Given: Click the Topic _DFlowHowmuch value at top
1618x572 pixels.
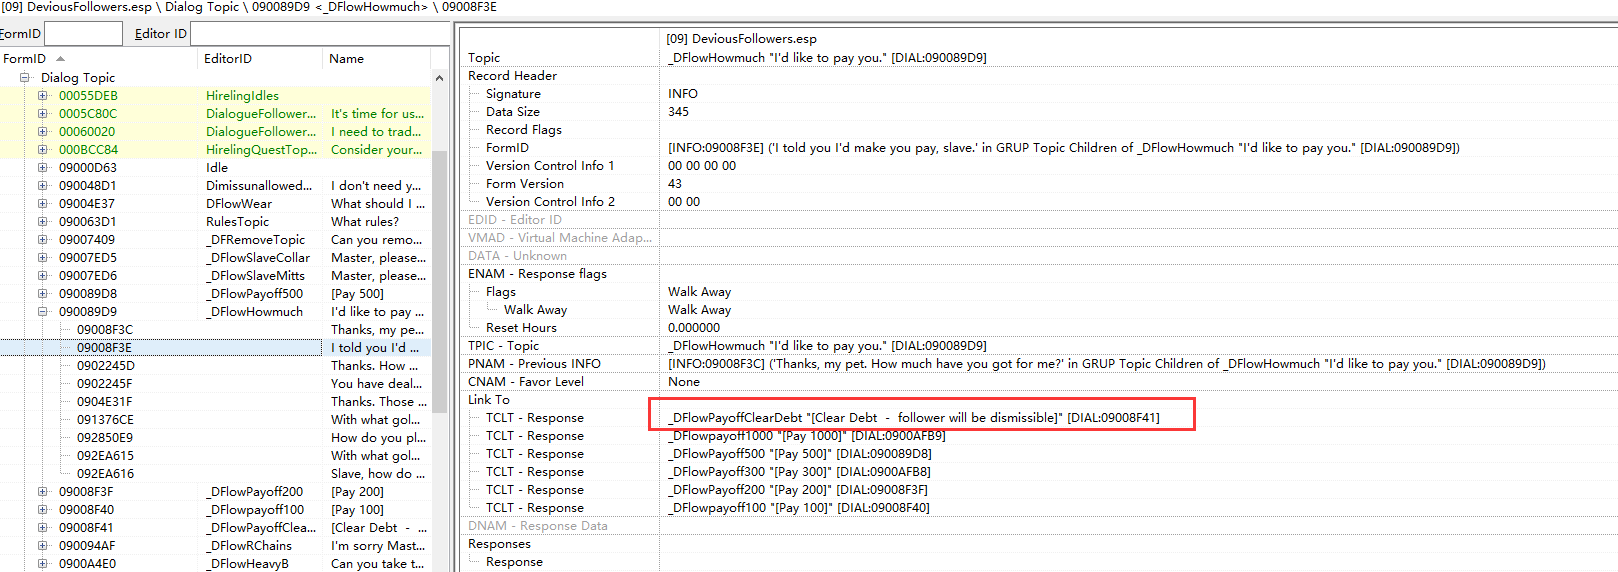Looking at the screenshot, I should click(x=827, y=57).
